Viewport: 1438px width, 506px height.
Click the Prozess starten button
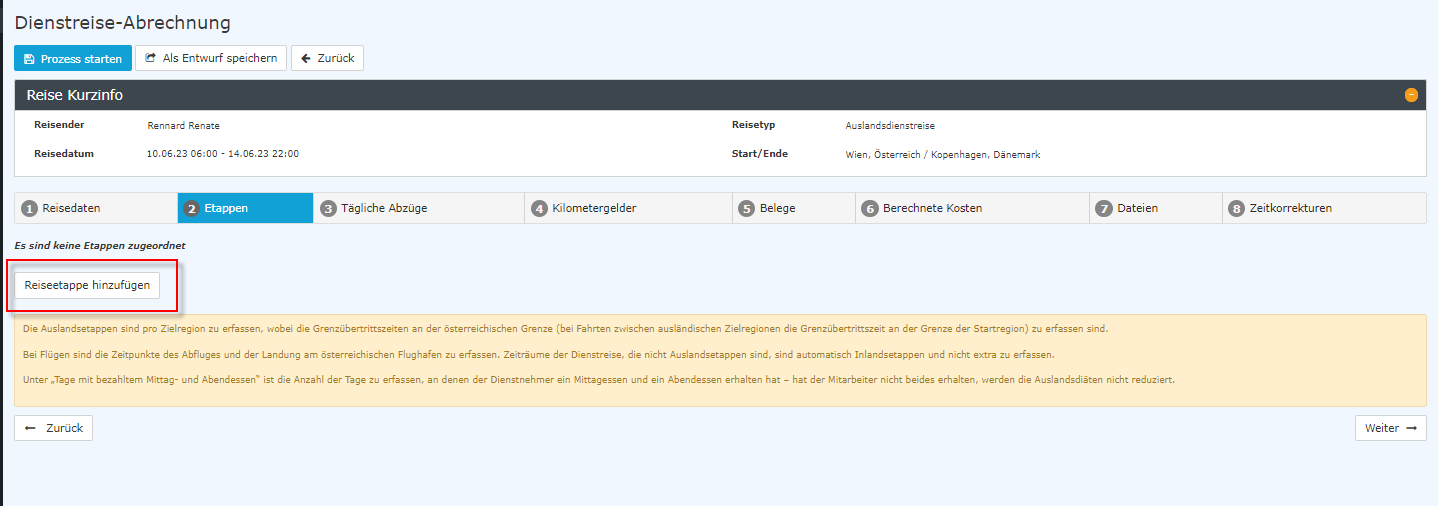click(73, 59)
